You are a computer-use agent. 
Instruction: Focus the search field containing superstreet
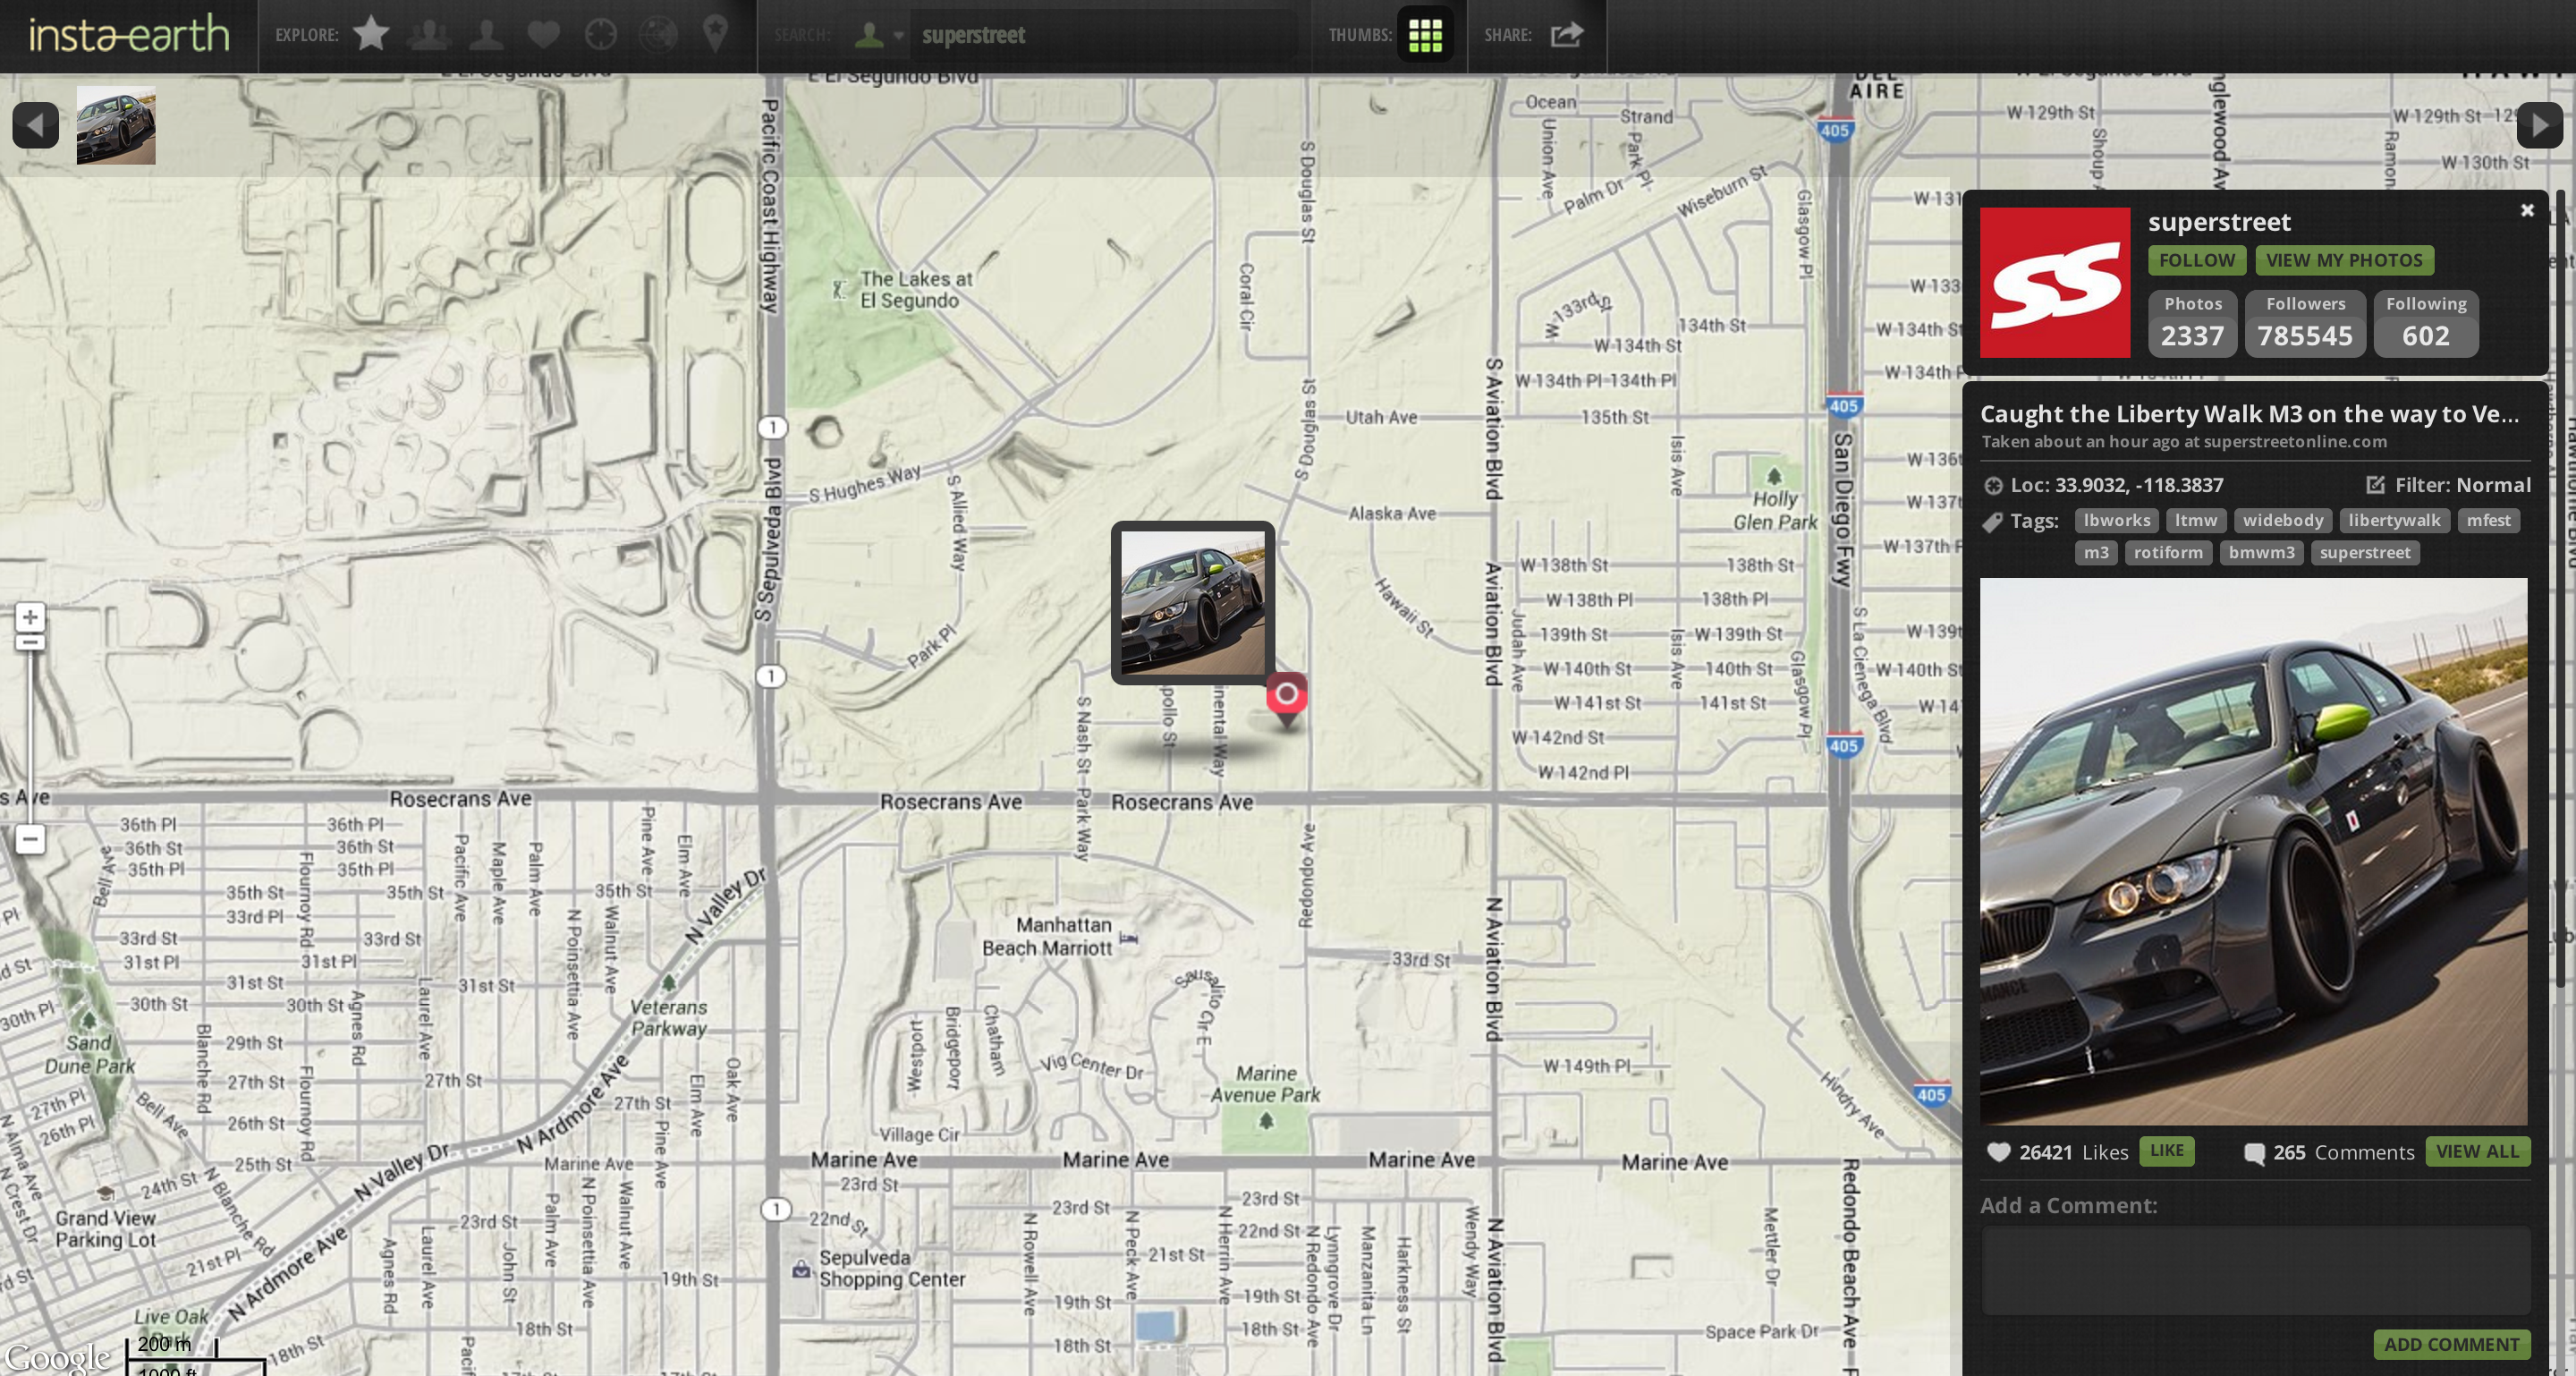[x=1105, y=35]
